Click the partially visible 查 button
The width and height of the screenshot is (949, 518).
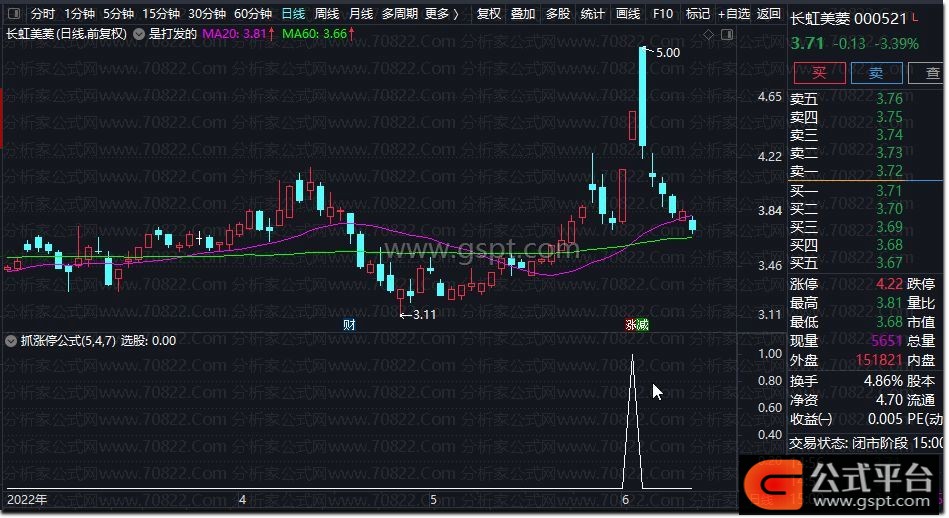click(926, 73)
